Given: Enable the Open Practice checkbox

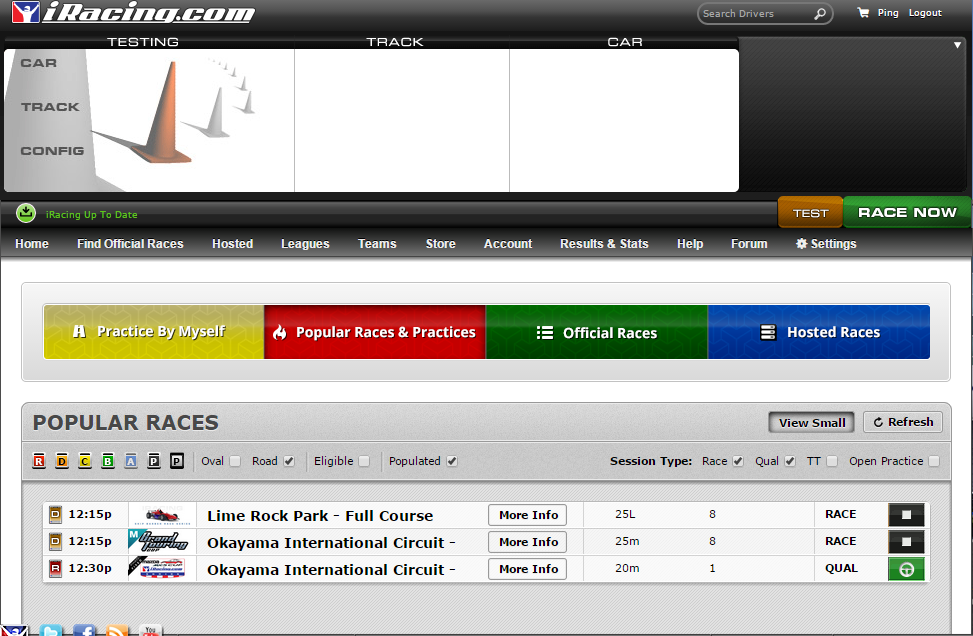Looking at the screenshot, I should point(934,461).
